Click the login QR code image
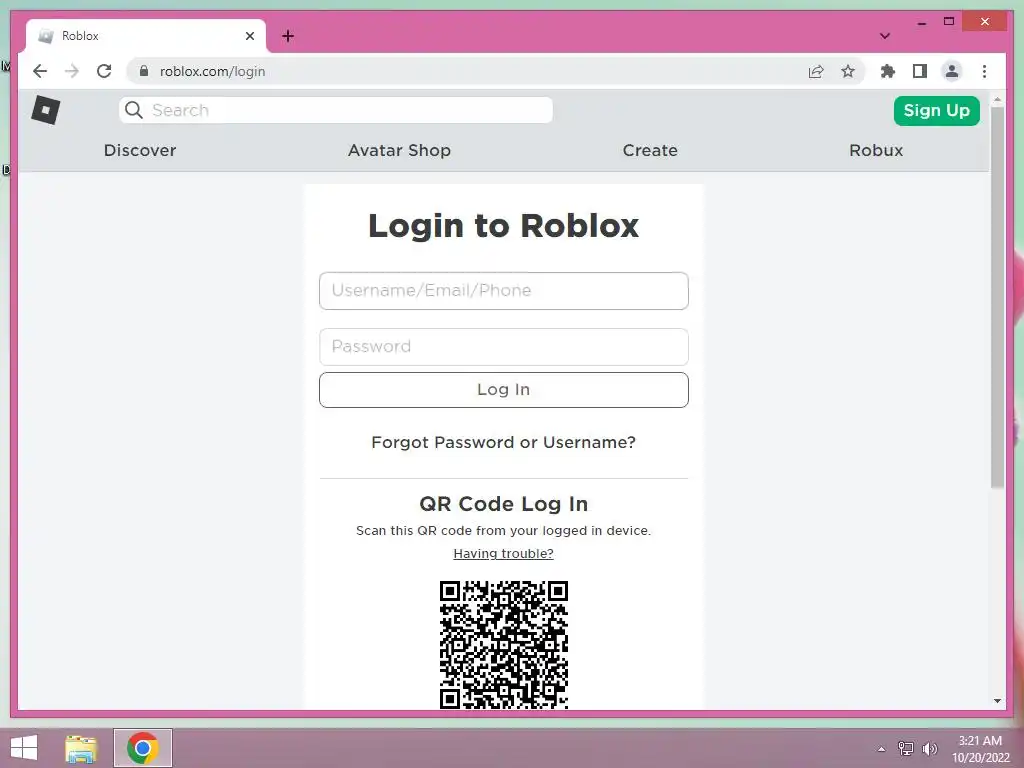The height and width of the screenshot is (768, 1024). (x=504, y=645)
